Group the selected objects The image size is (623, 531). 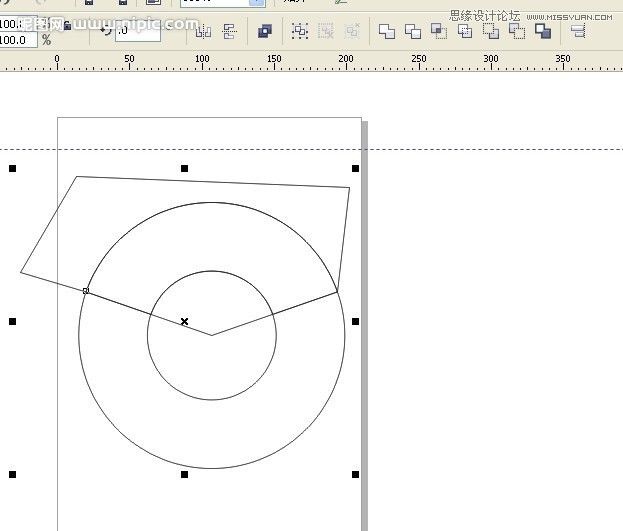tap(300, 31)
